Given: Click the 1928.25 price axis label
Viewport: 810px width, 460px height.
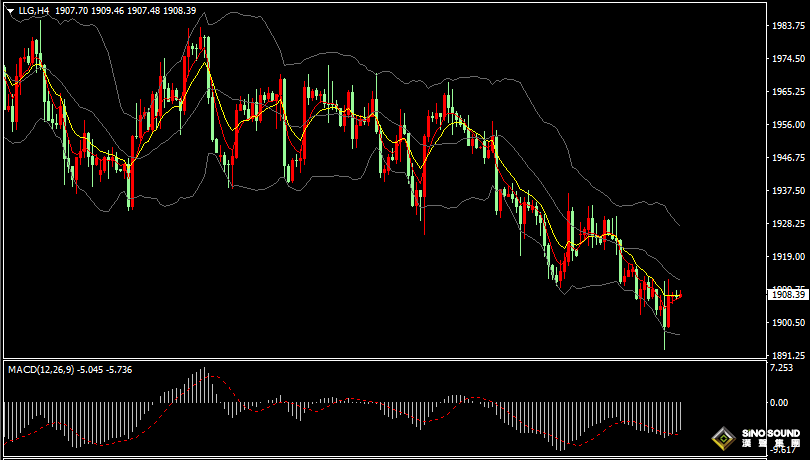Looking at the screenshot, I should pos(786,224).
